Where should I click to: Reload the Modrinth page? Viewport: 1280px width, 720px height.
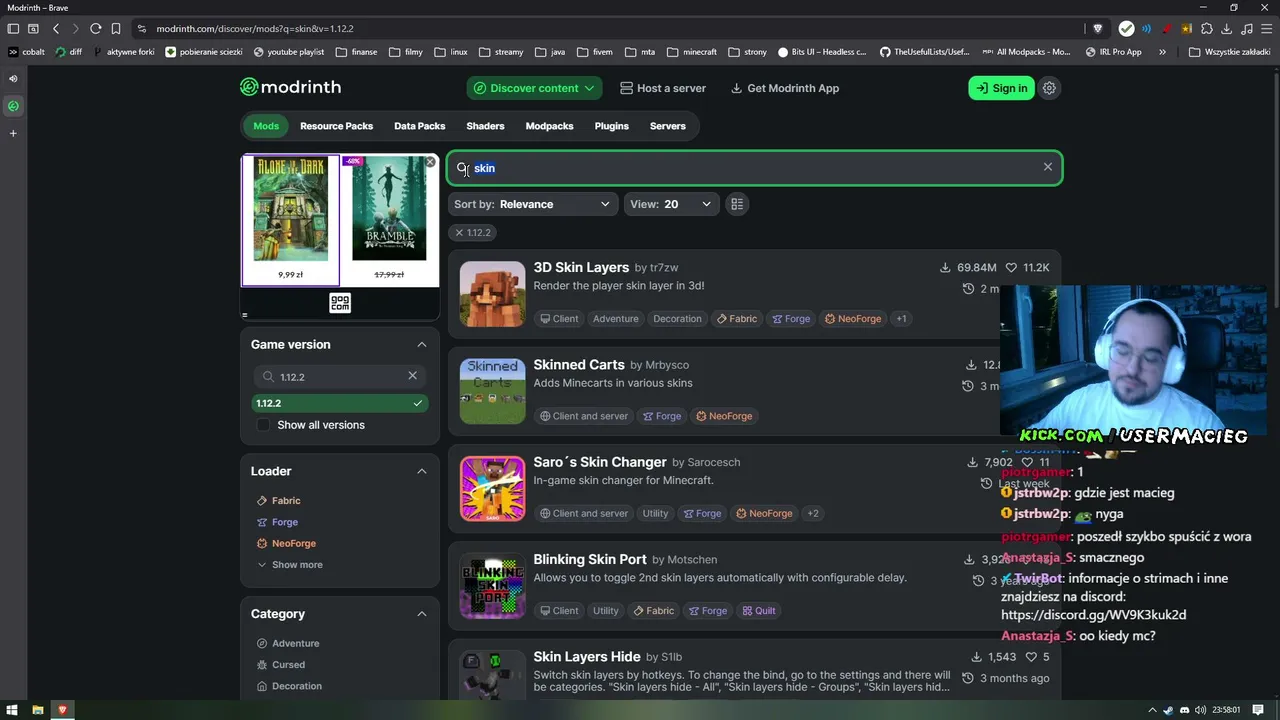click(95, 29)
